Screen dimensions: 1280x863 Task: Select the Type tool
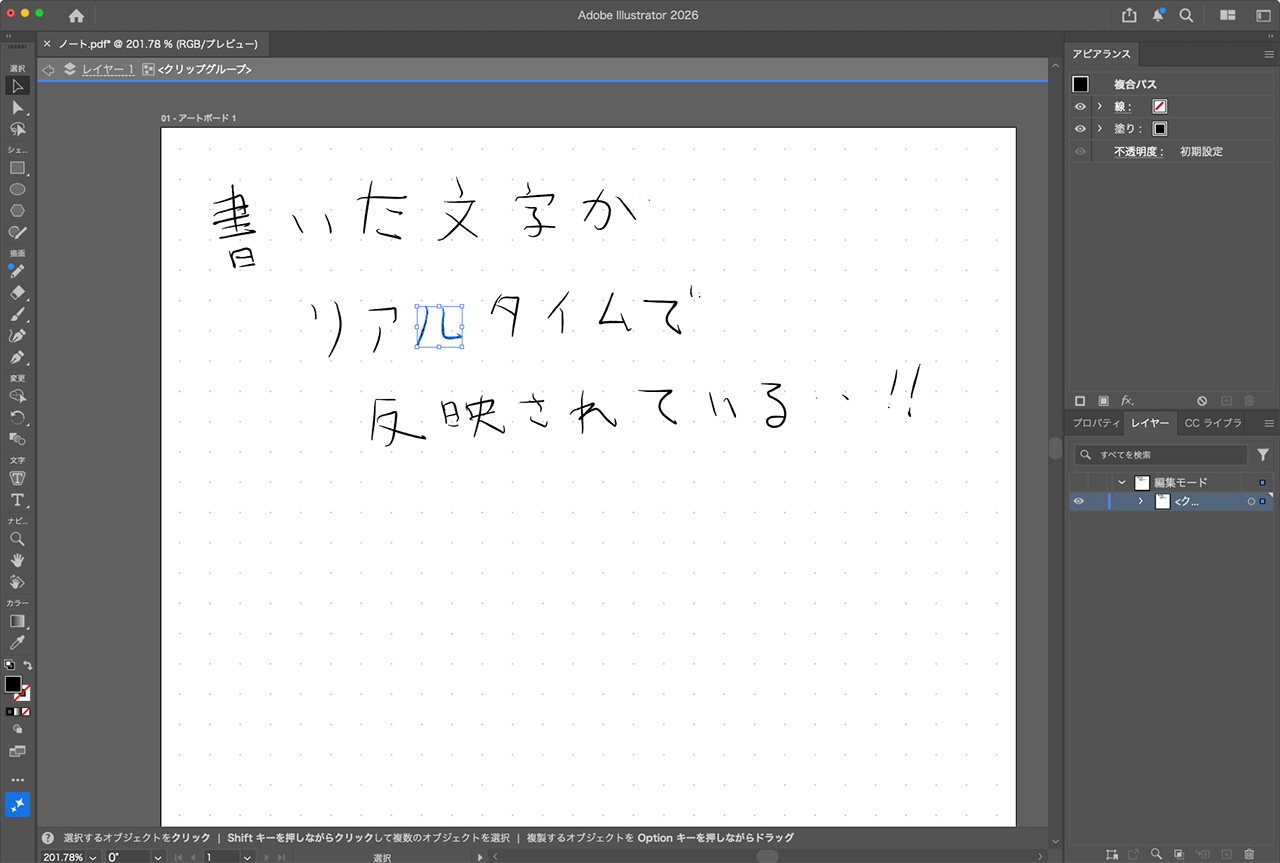pyautogui.click(x=17, y=500)
